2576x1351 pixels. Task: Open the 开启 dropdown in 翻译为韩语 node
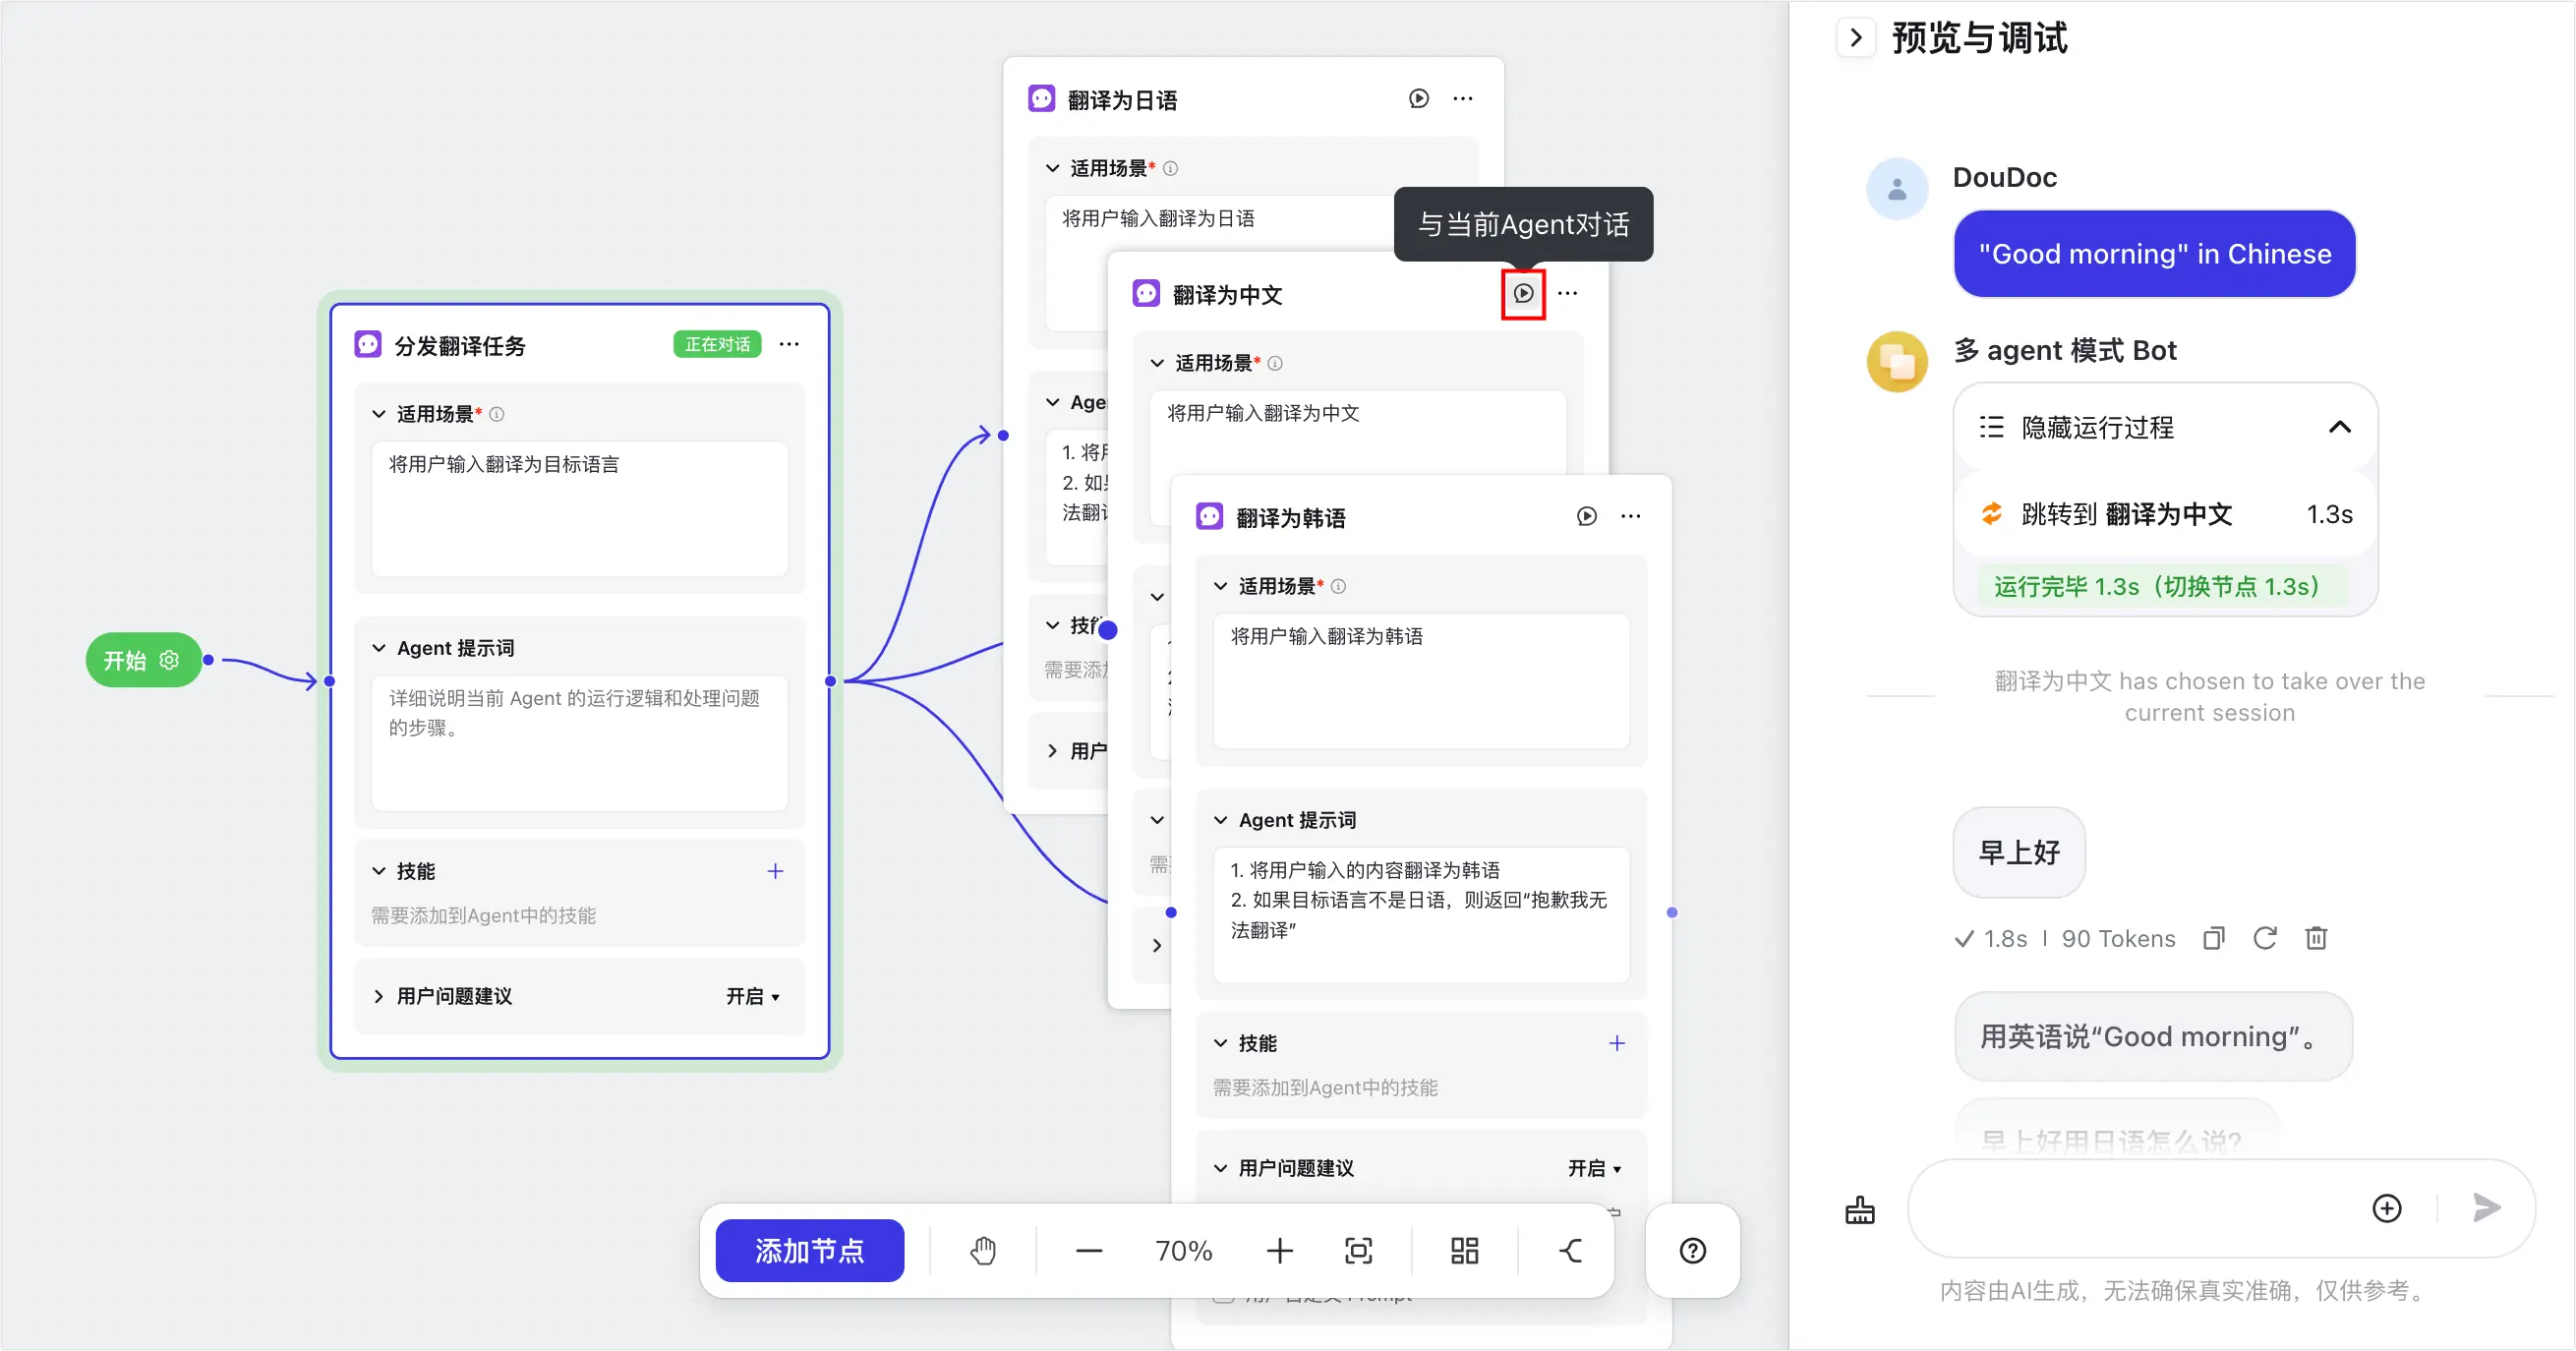1592,1168
